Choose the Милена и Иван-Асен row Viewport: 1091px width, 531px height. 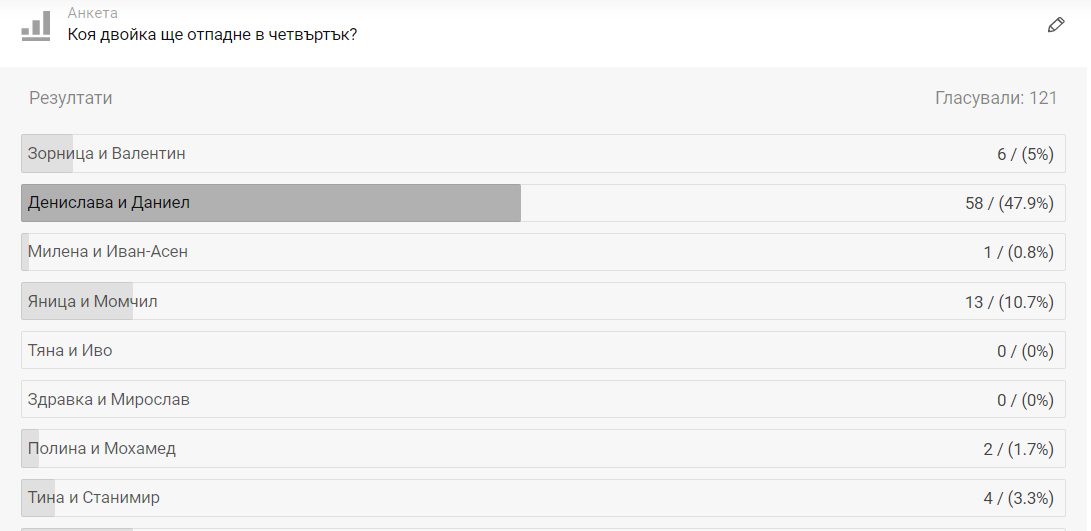[108, 252]
